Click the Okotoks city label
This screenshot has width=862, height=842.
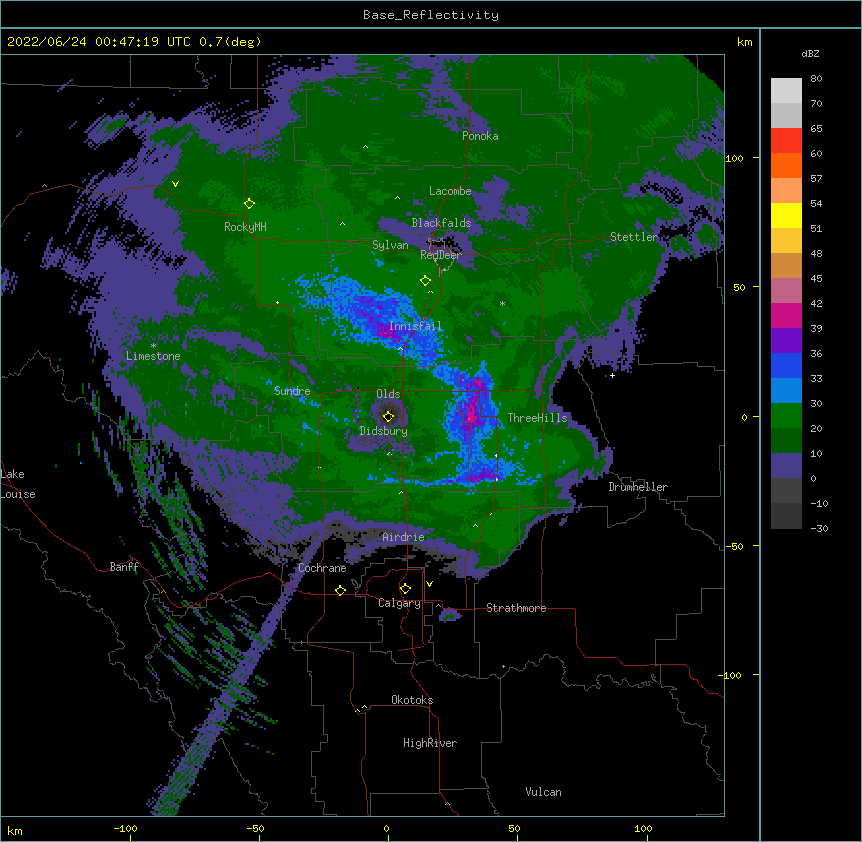click(412, 700)
